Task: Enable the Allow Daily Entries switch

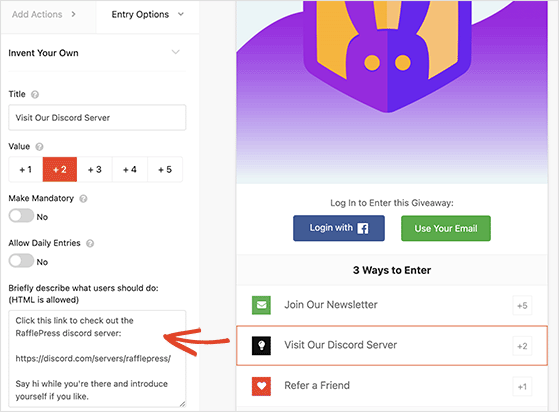Action: [x=21, y=261]
